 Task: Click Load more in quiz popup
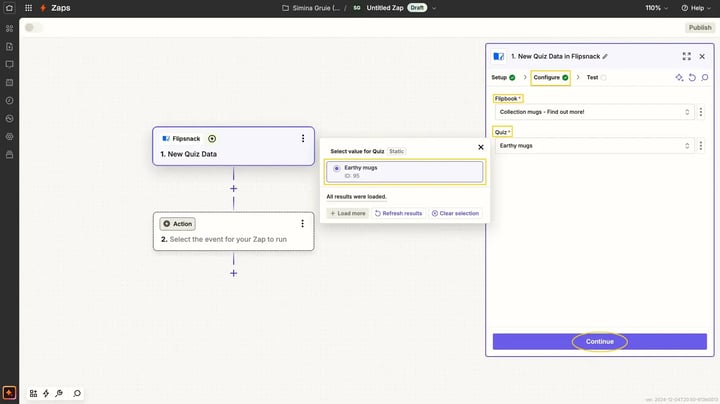348,213
